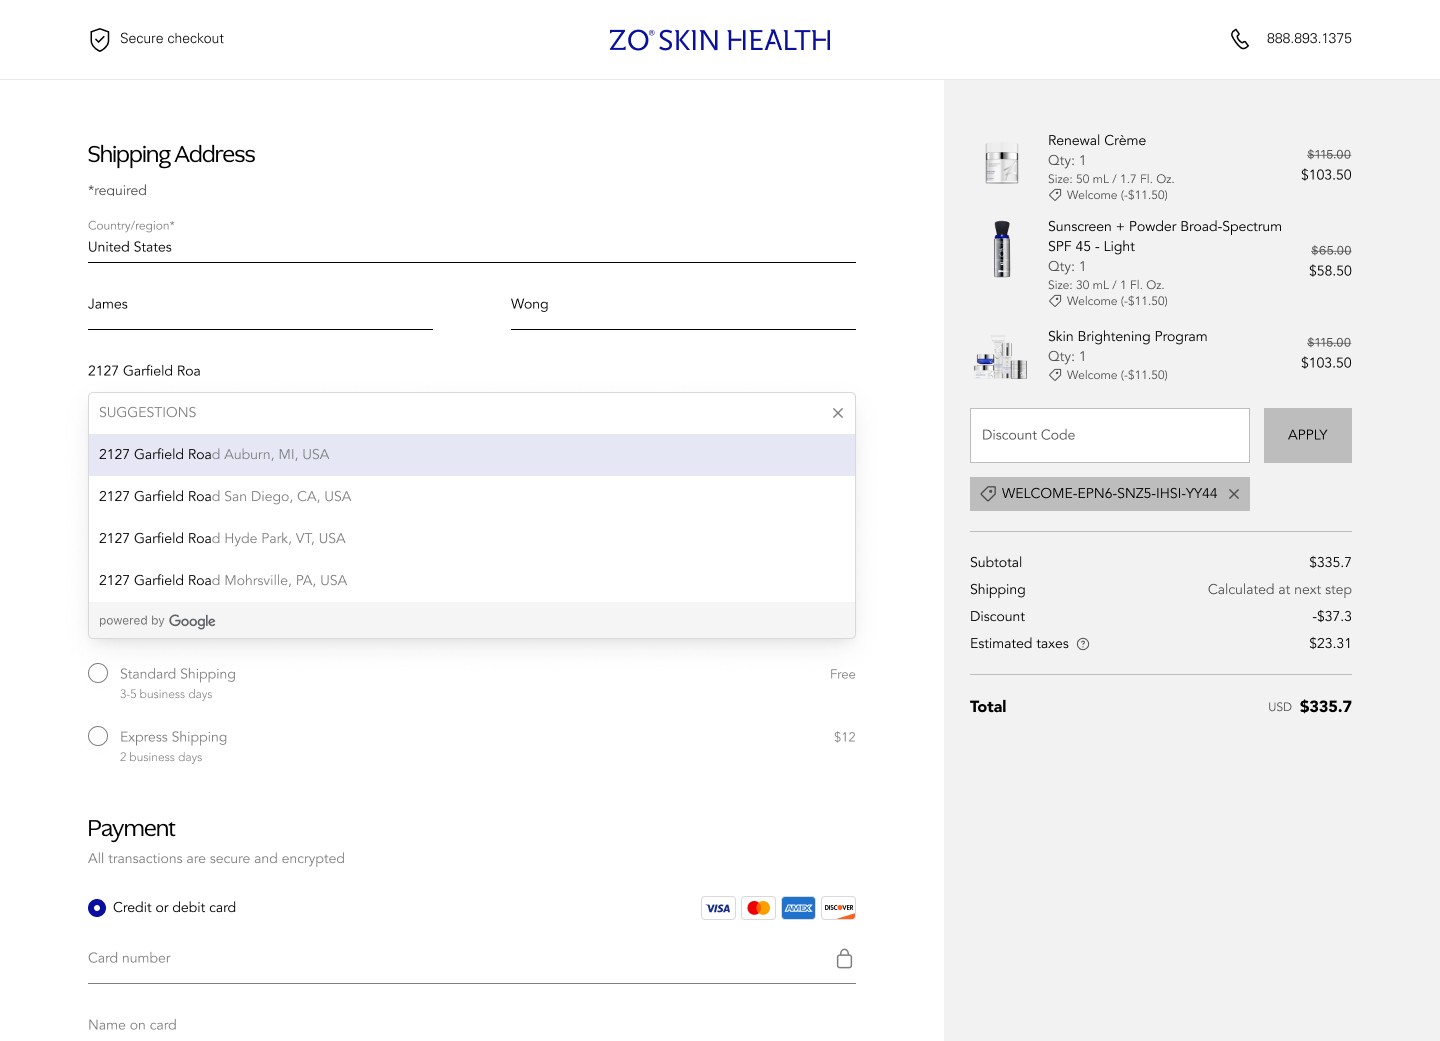This screenshot has height=1041, width=1440.
Task: Click the Express Shipping $12 price
Action: [845, 737]
